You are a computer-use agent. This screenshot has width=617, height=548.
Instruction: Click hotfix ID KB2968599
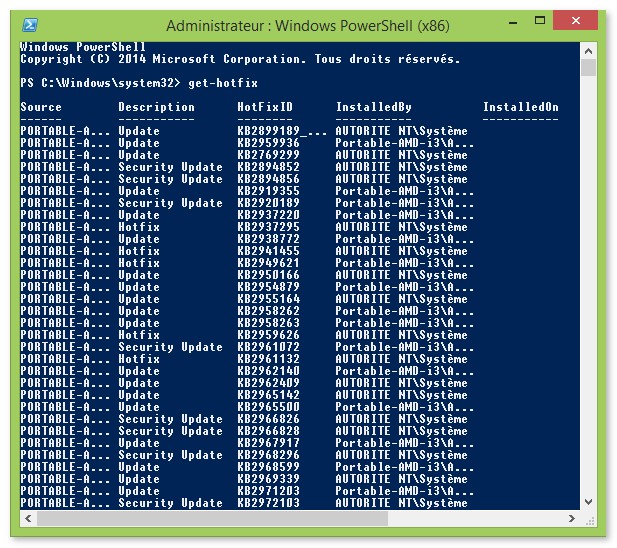268,467
